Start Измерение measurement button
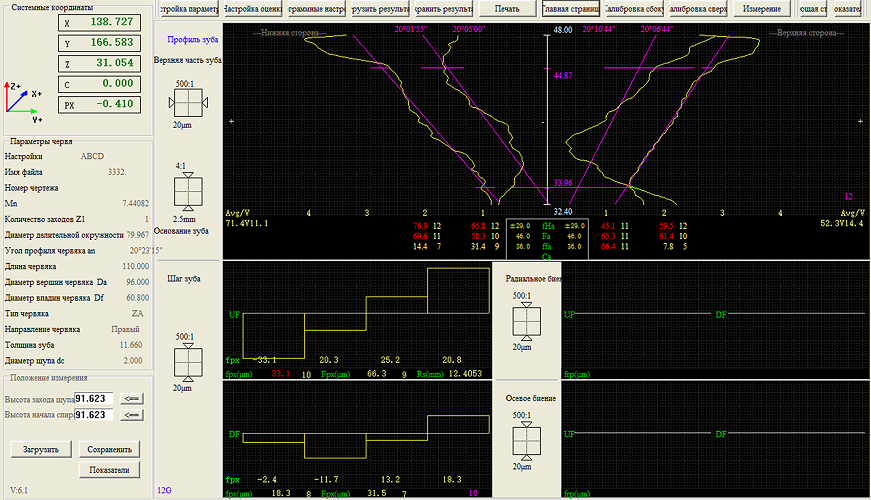 pos(762,9)
